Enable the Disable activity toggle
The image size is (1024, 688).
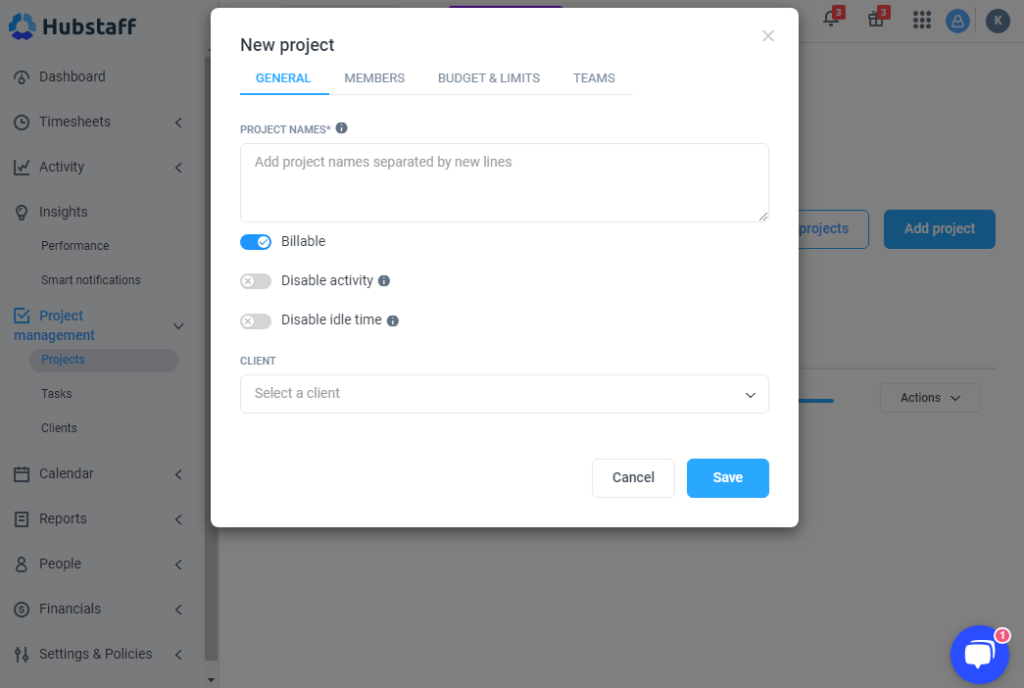tap(255, 280)
